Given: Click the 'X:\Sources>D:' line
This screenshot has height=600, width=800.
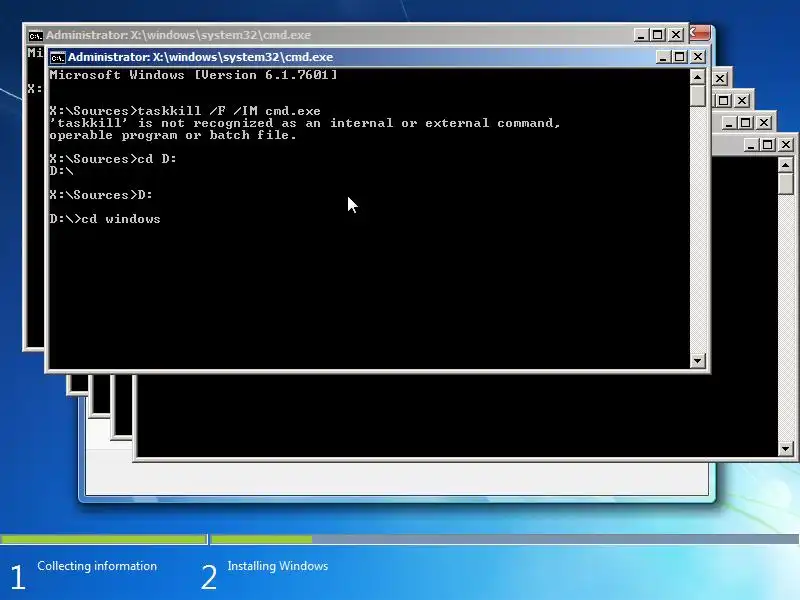Looking at the screenshot, I should coord(101,195).
